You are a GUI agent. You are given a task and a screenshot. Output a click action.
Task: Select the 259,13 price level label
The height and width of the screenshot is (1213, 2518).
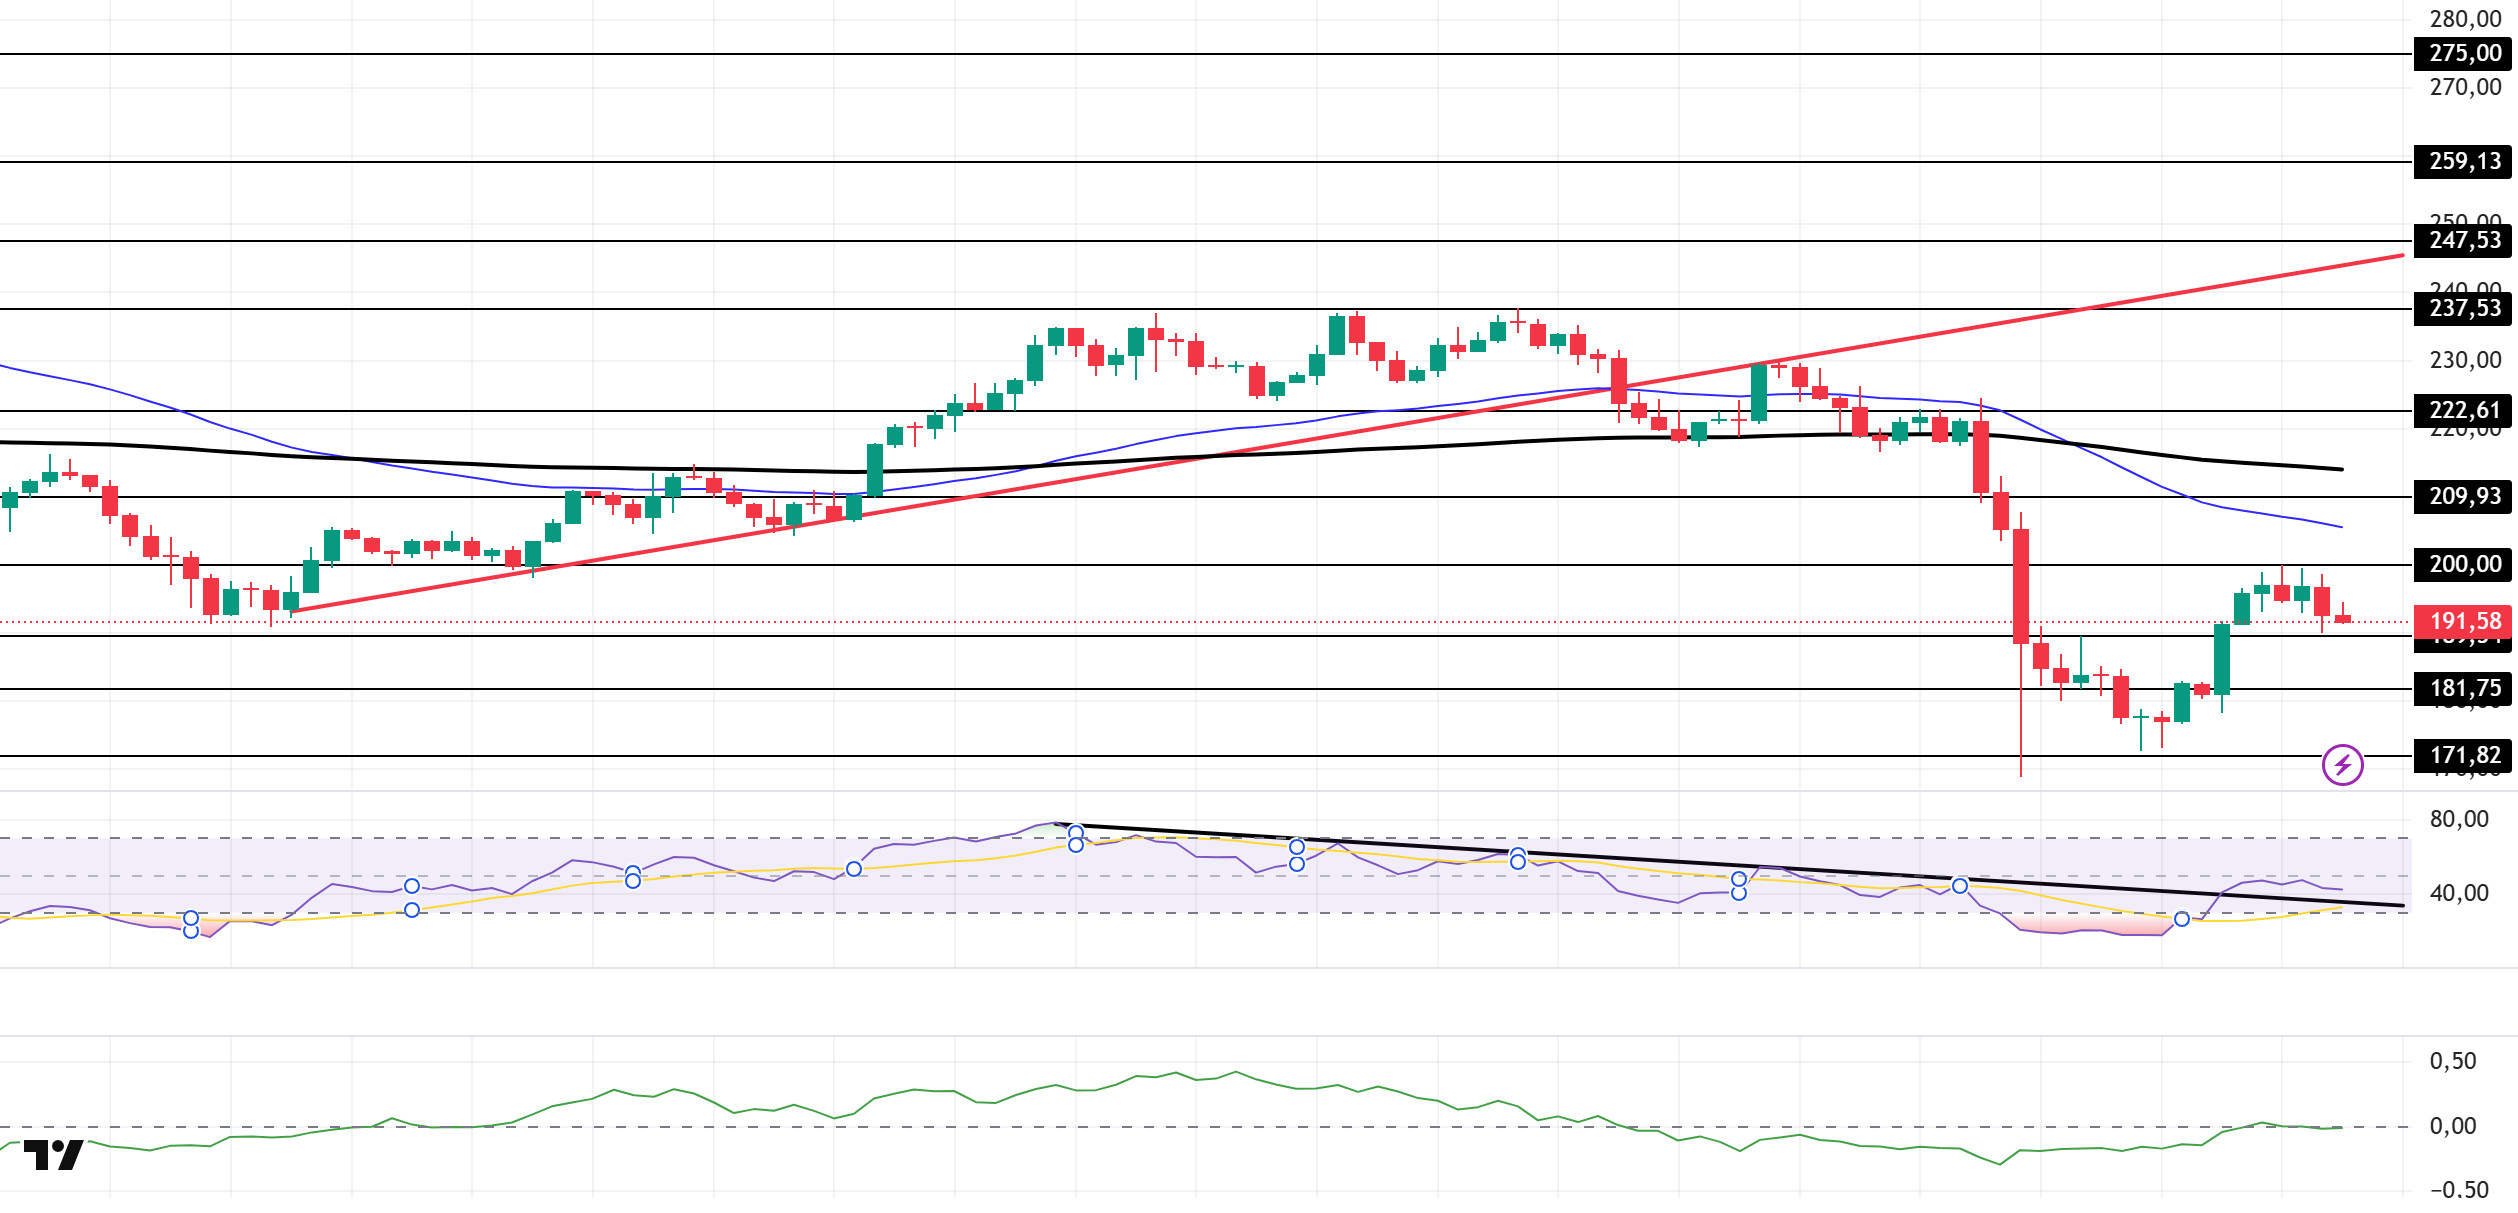tap(2464, 161)
